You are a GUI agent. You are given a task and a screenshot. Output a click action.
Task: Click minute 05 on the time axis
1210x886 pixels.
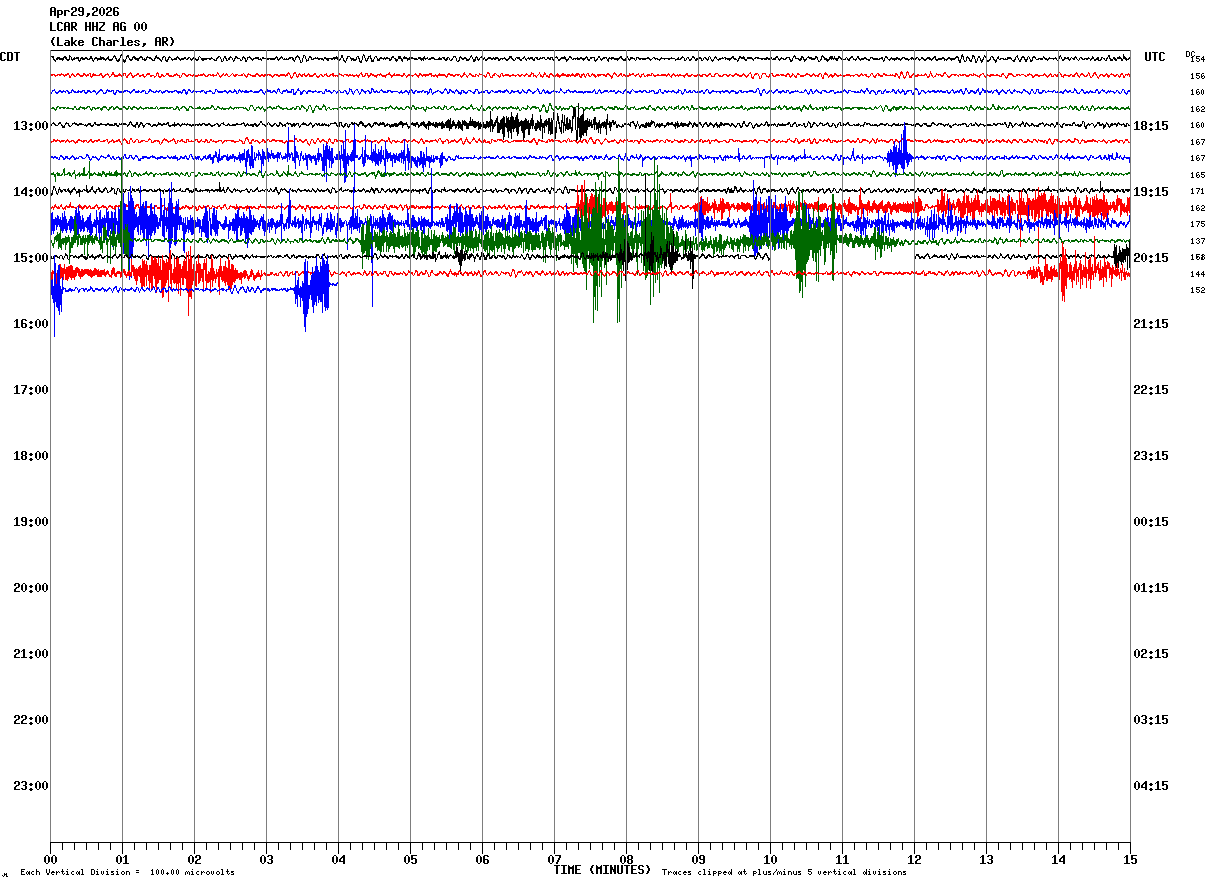coord(410,860)
